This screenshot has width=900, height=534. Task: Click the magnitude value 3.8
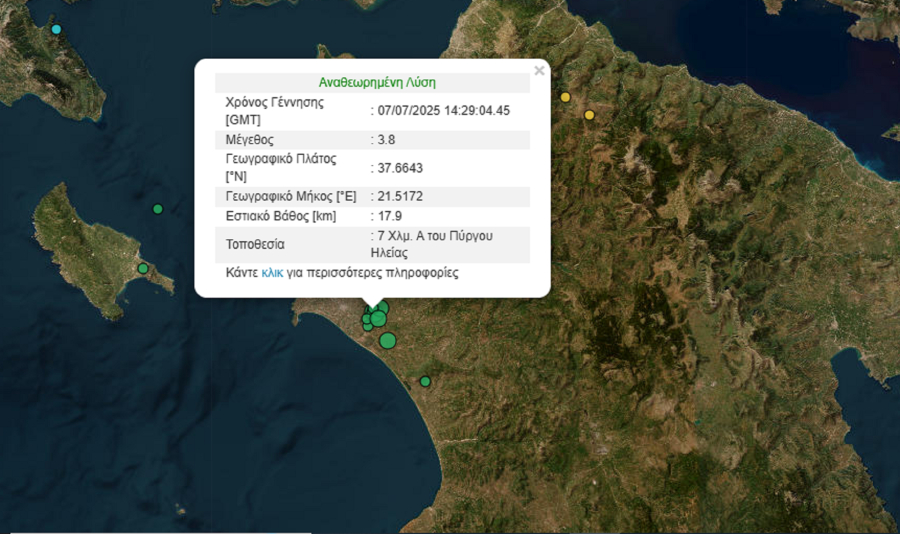[386, 139]
